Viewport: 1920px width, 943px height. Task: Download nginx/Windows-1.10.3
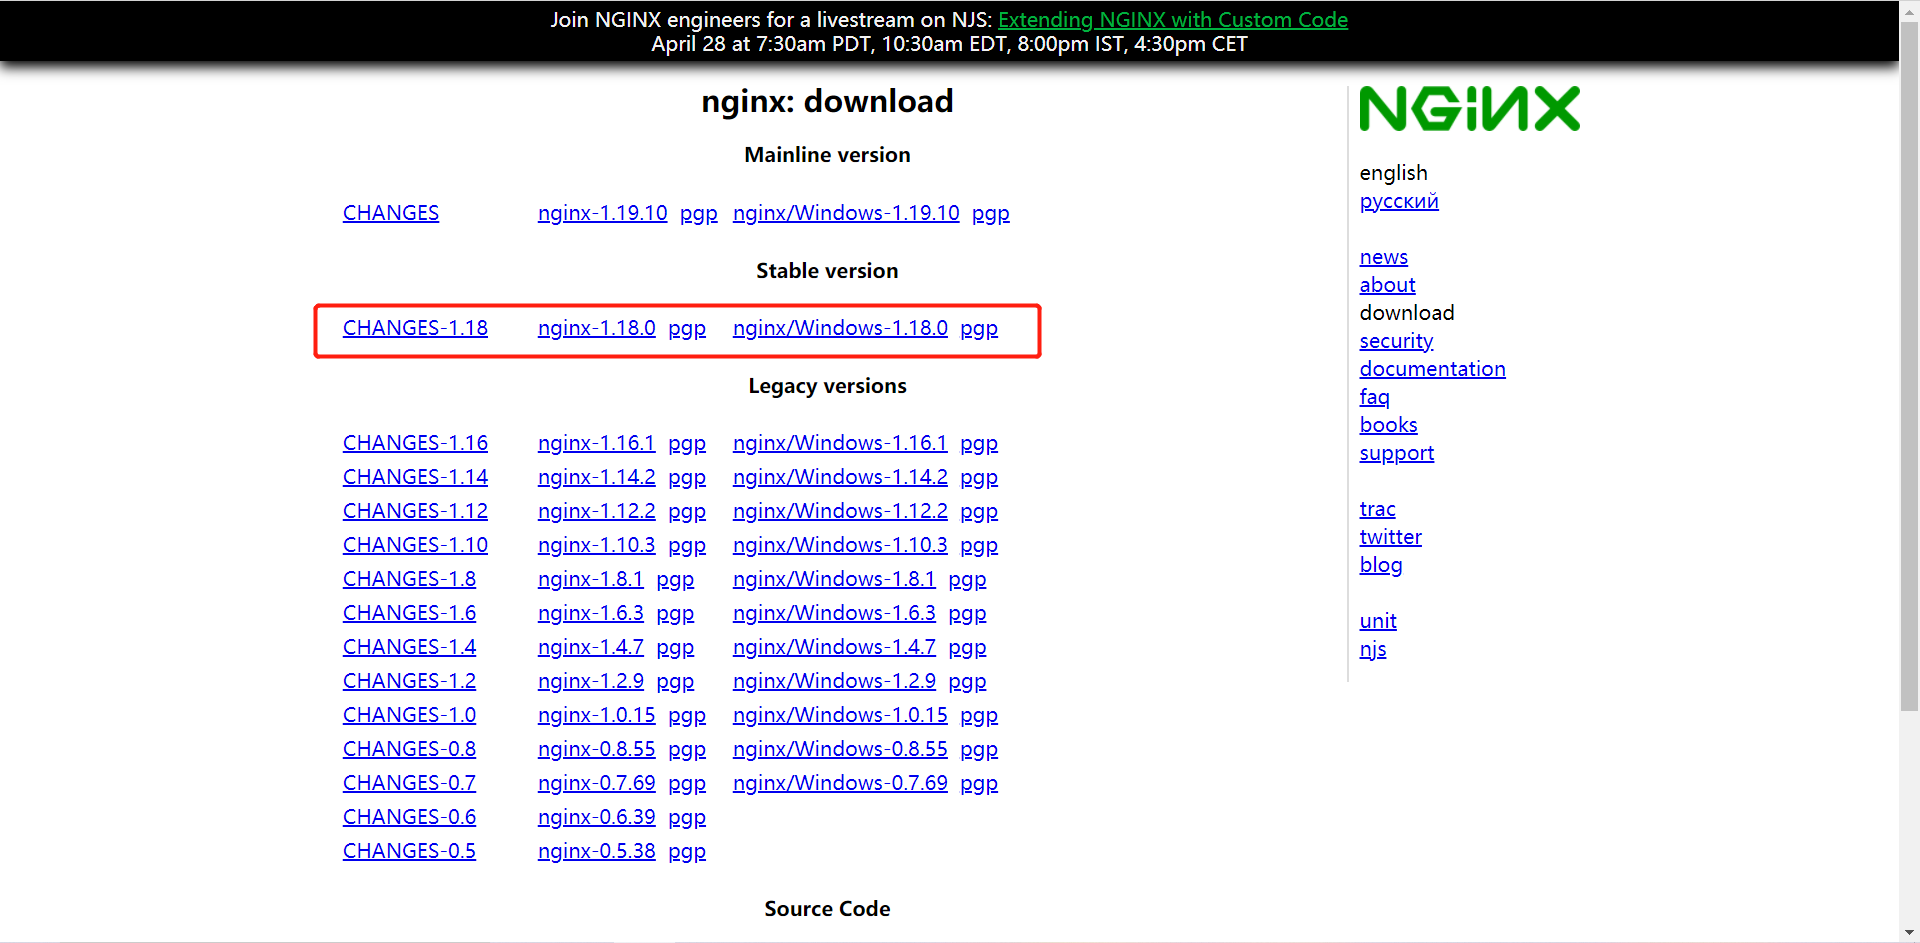pos(840,545)
